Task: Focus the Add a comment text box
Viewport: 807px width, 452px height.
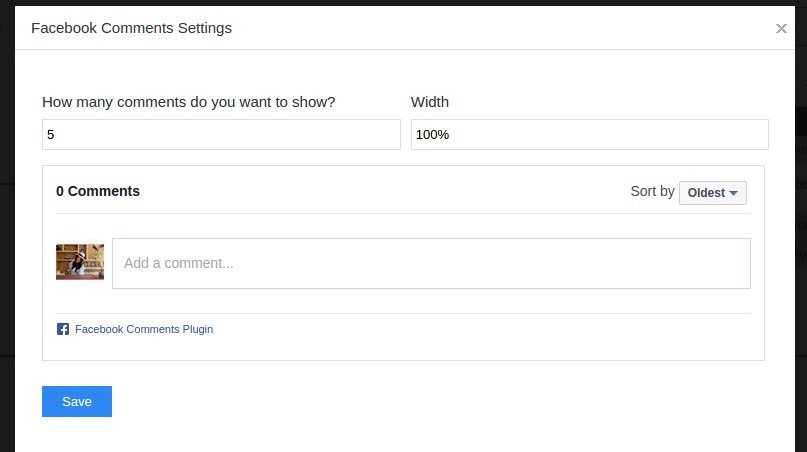Action: (x=431, y=264)
